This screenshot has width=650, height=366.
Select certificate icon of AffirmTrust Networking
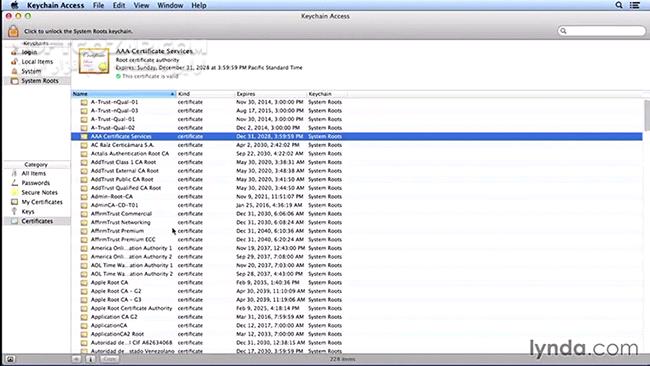(84, 223)
